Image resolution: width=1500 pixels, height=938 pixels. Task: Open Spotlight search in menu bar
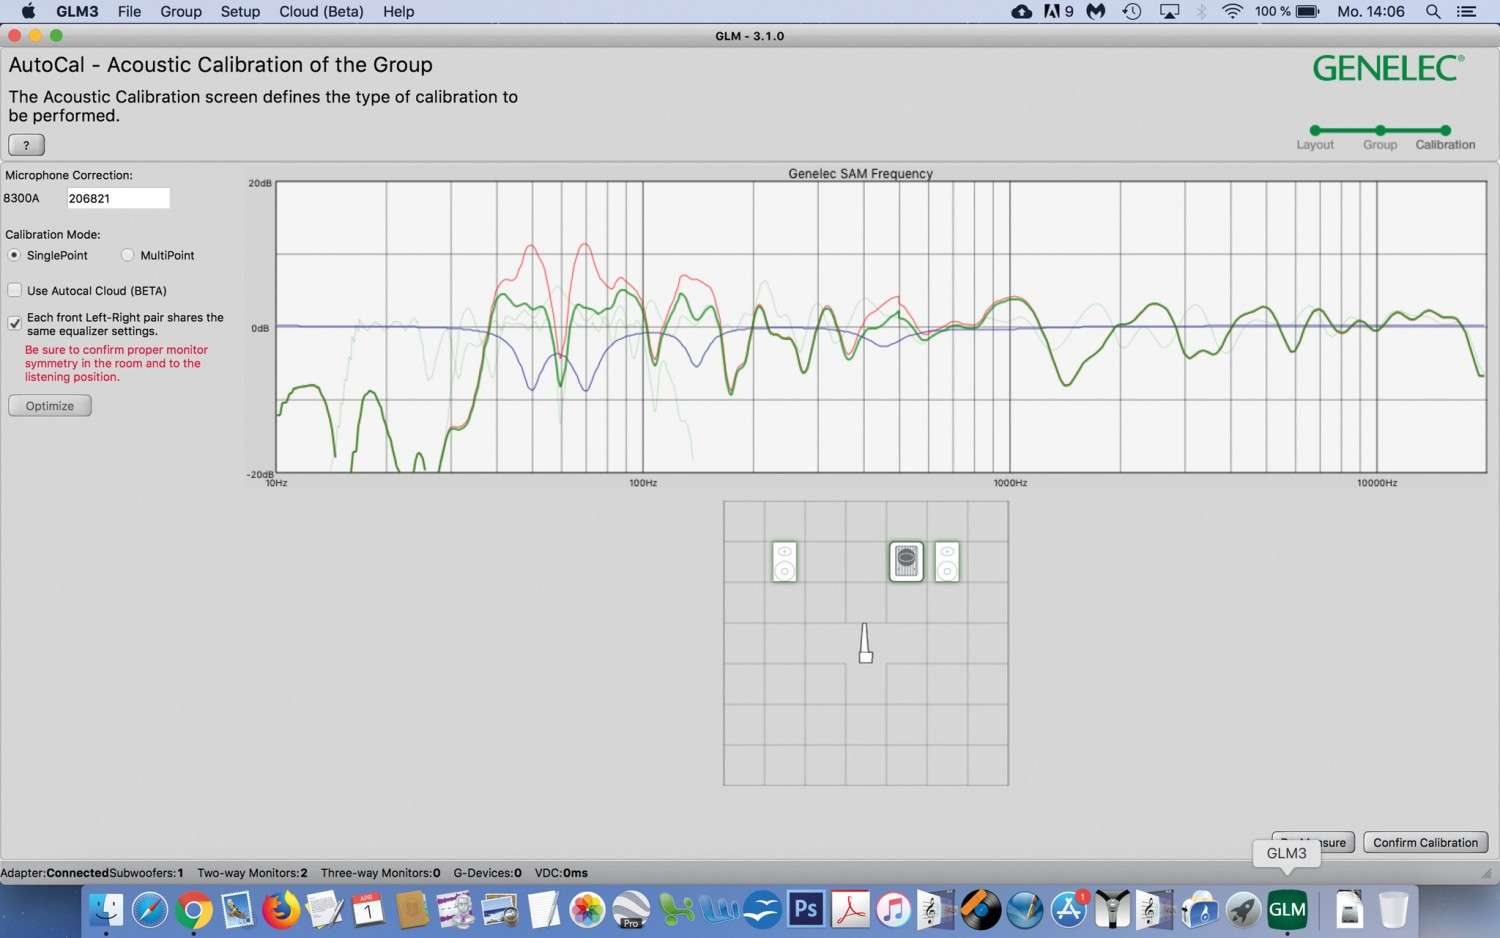point(1433,12)
